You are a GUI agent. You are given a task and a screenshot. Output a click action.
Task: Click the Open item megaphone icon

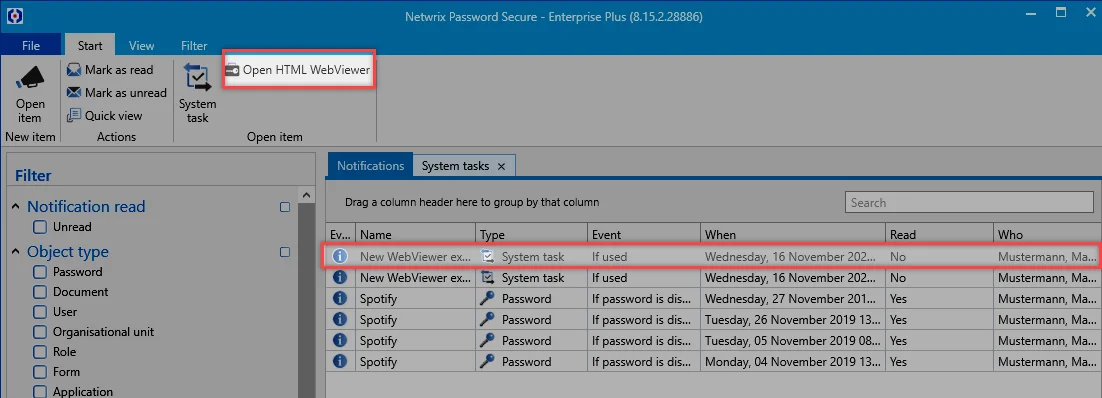coord(30,77)
